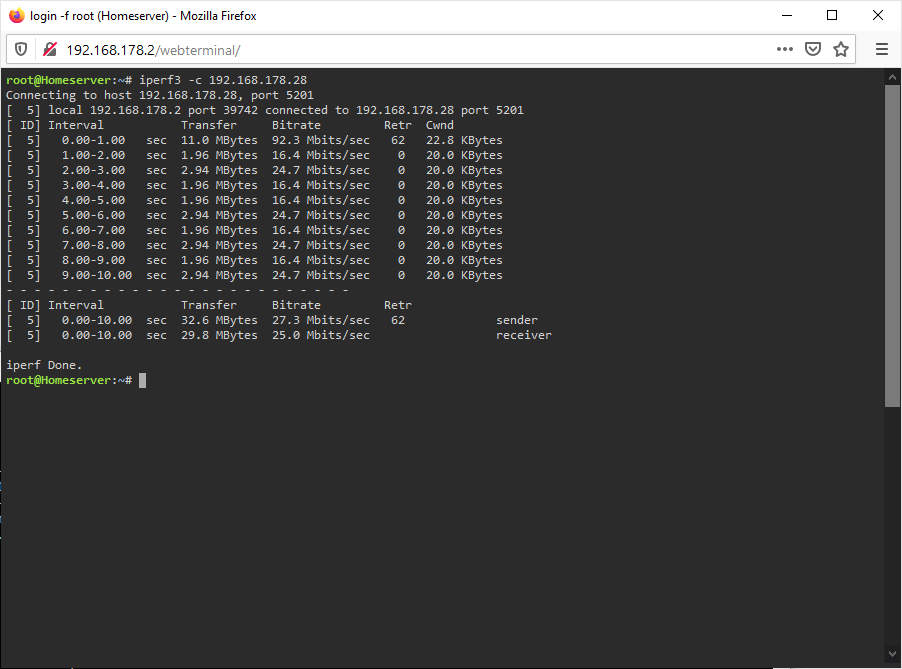Click the '22.8 KBytes' Cwnd value

click(464, 140)
